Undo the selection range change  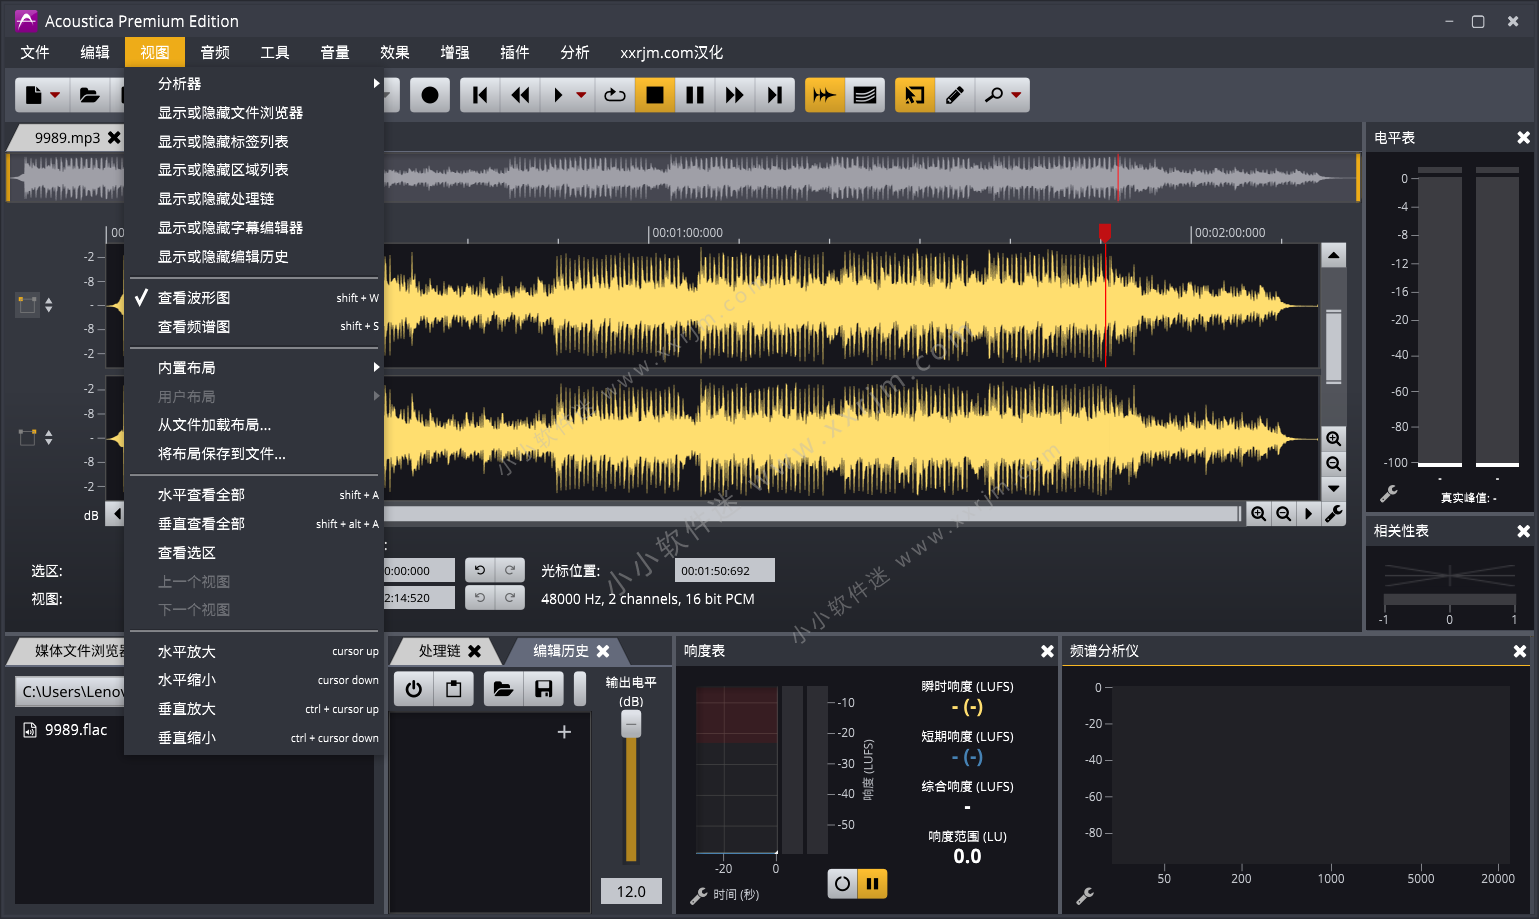[480, 570]
